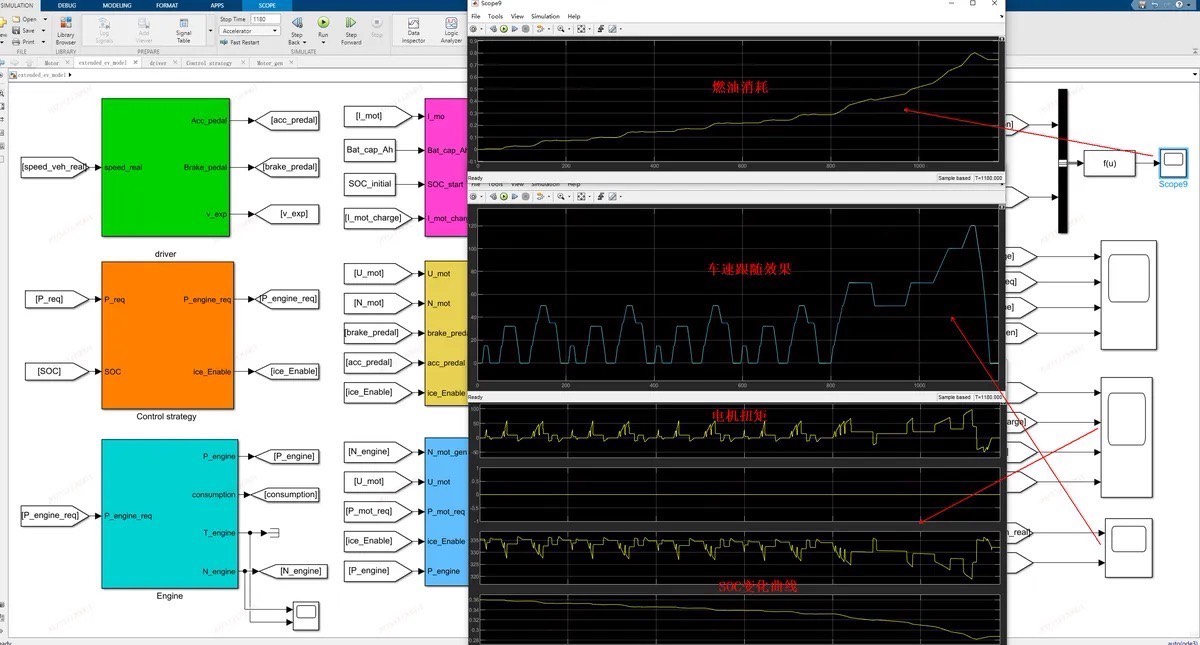Open the Help menu in Scope9
Screen dimensions: 1200x645
coord(574,16)
